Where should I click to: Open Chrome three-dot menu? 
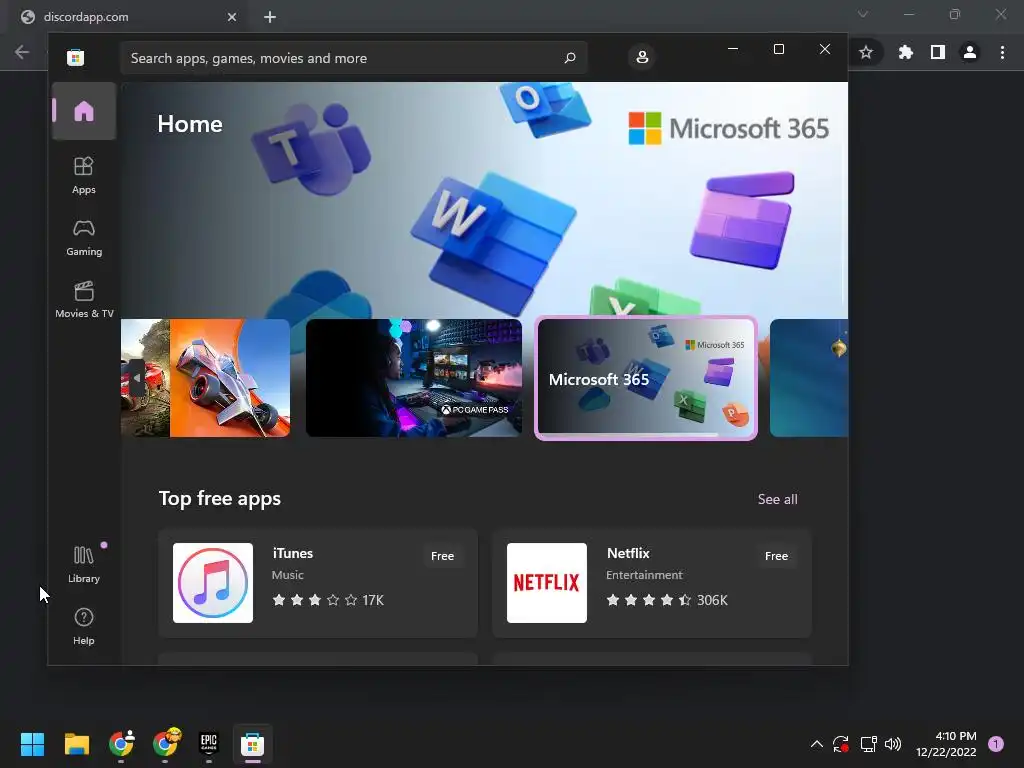[x=1002, y=52]
